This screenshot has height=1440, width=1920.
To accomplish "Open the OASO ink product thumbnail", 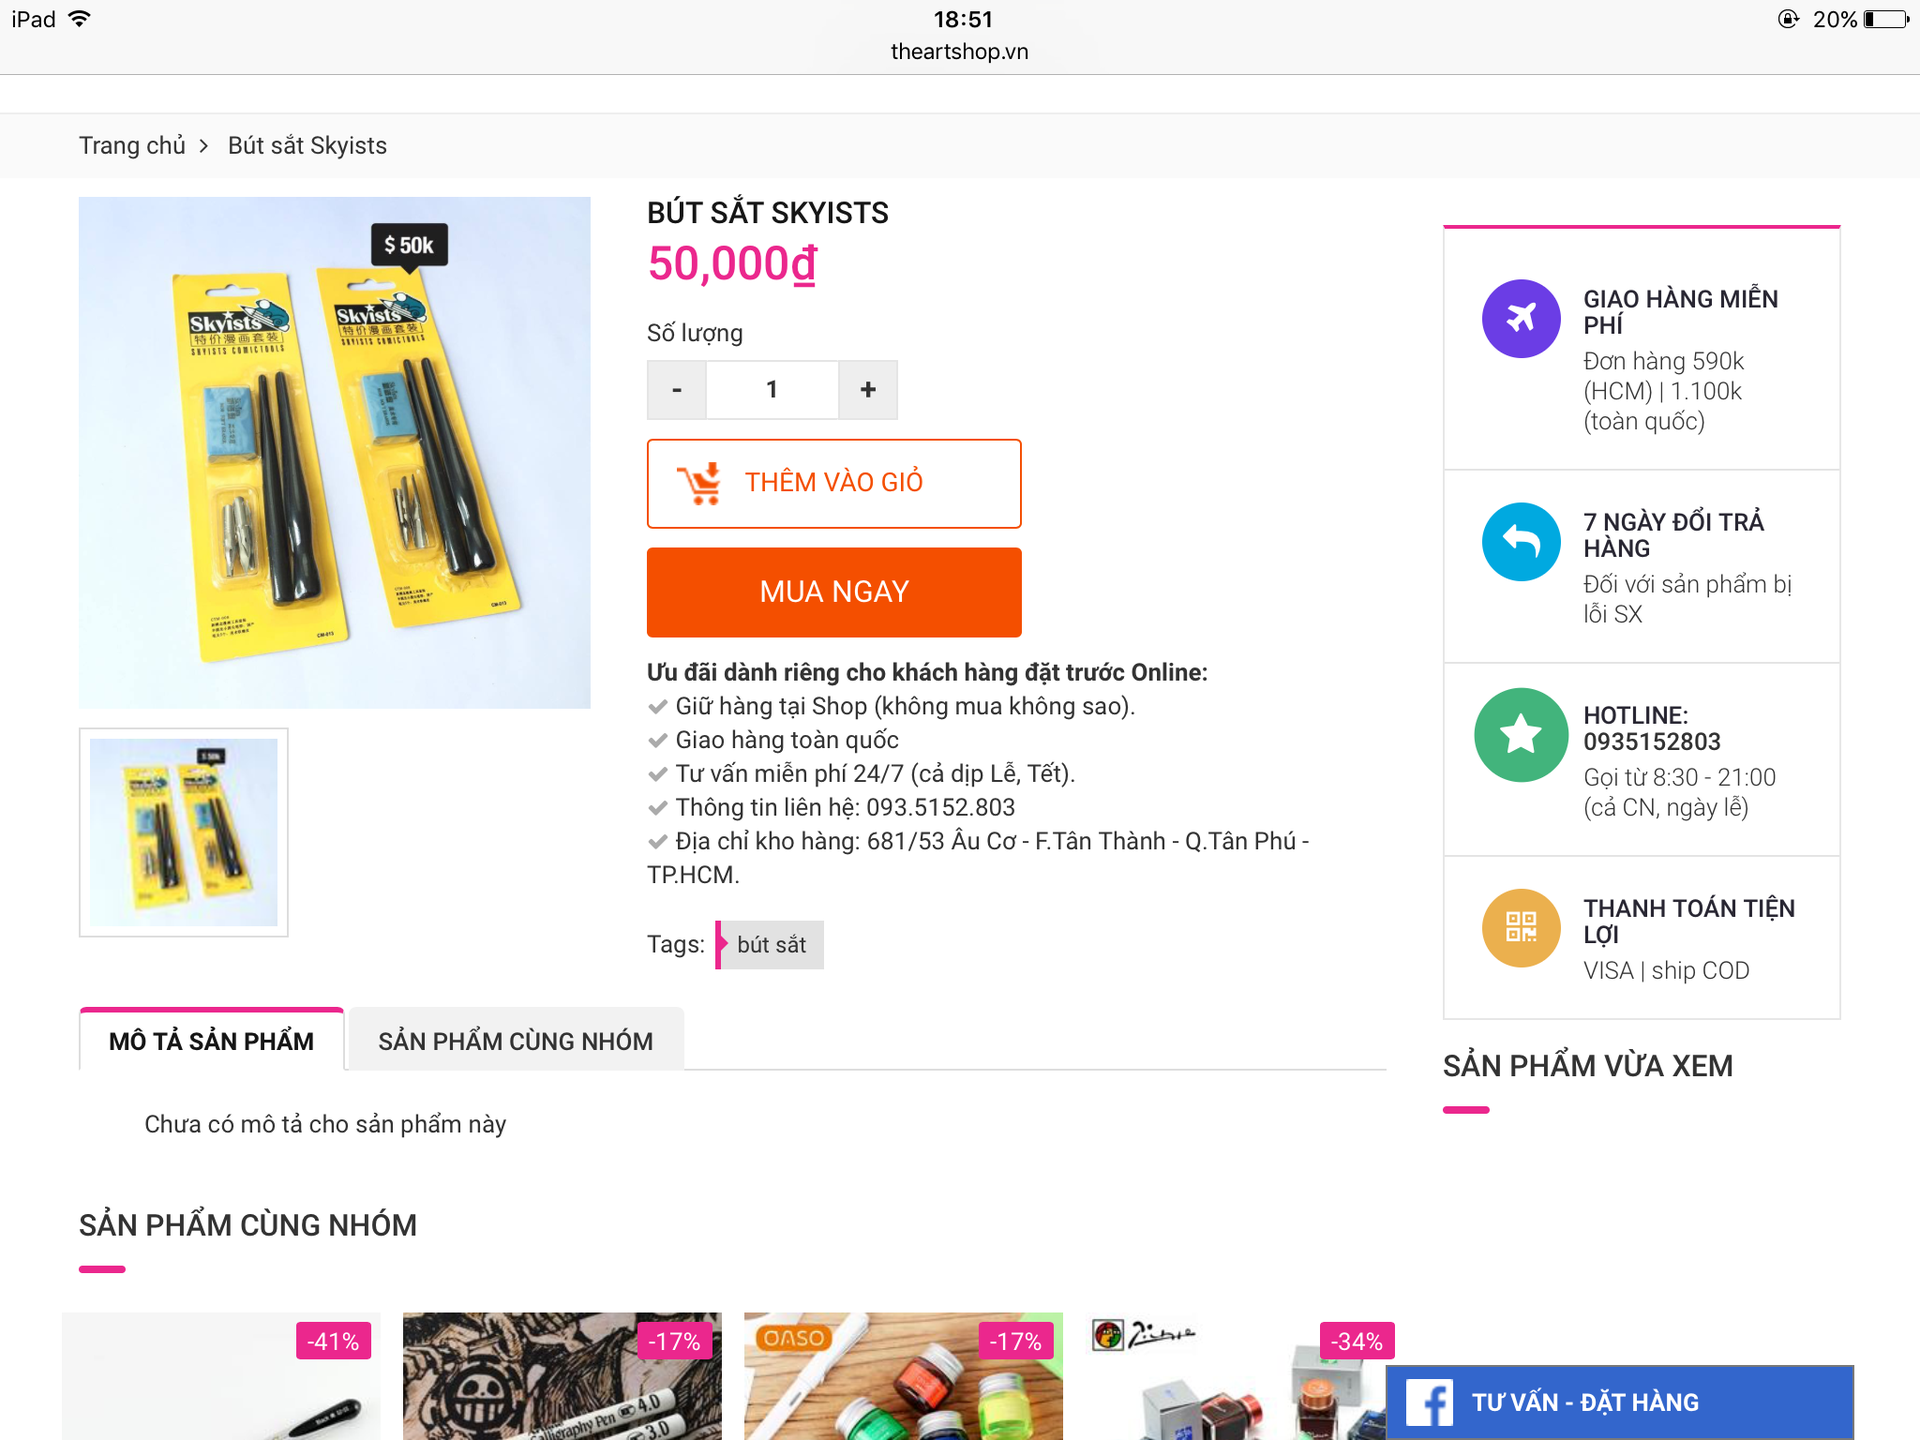I will [903, 1380].
